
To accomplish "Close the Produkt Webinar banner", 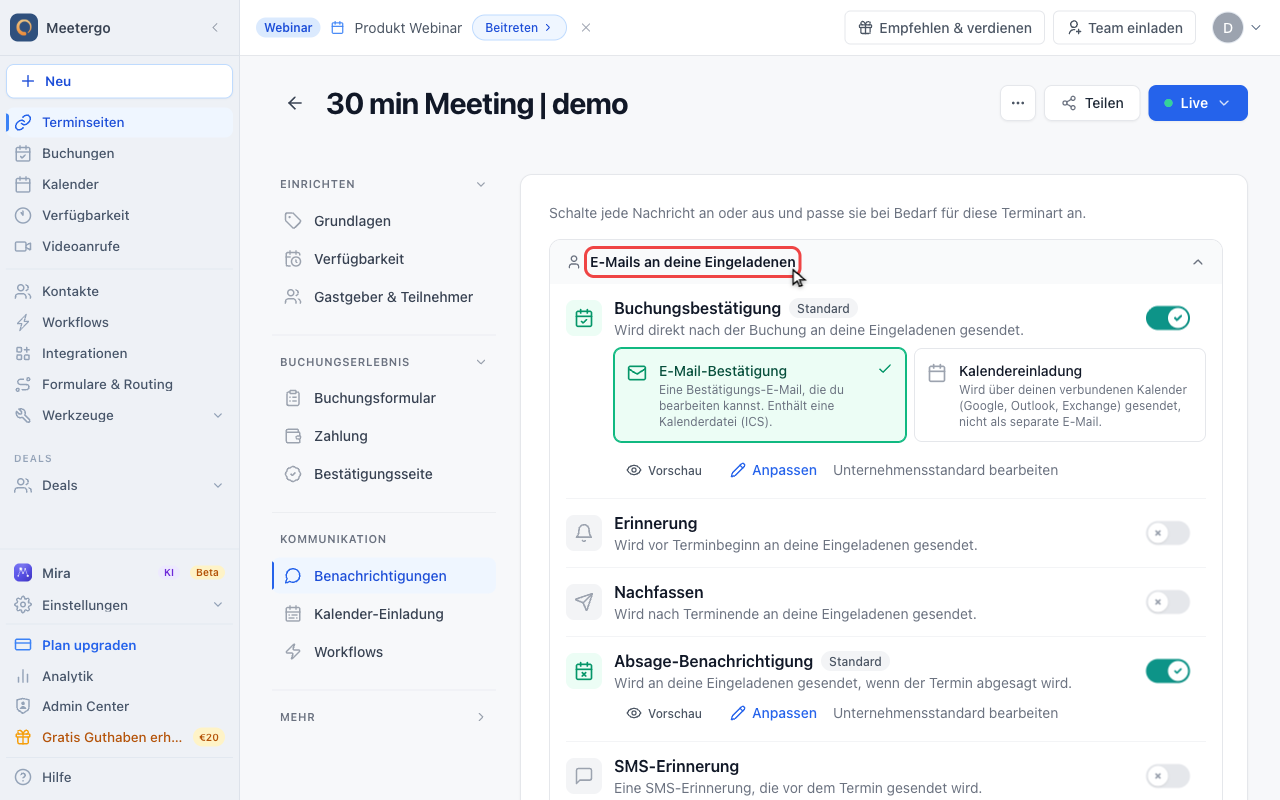I will click(x=586, y=28).
